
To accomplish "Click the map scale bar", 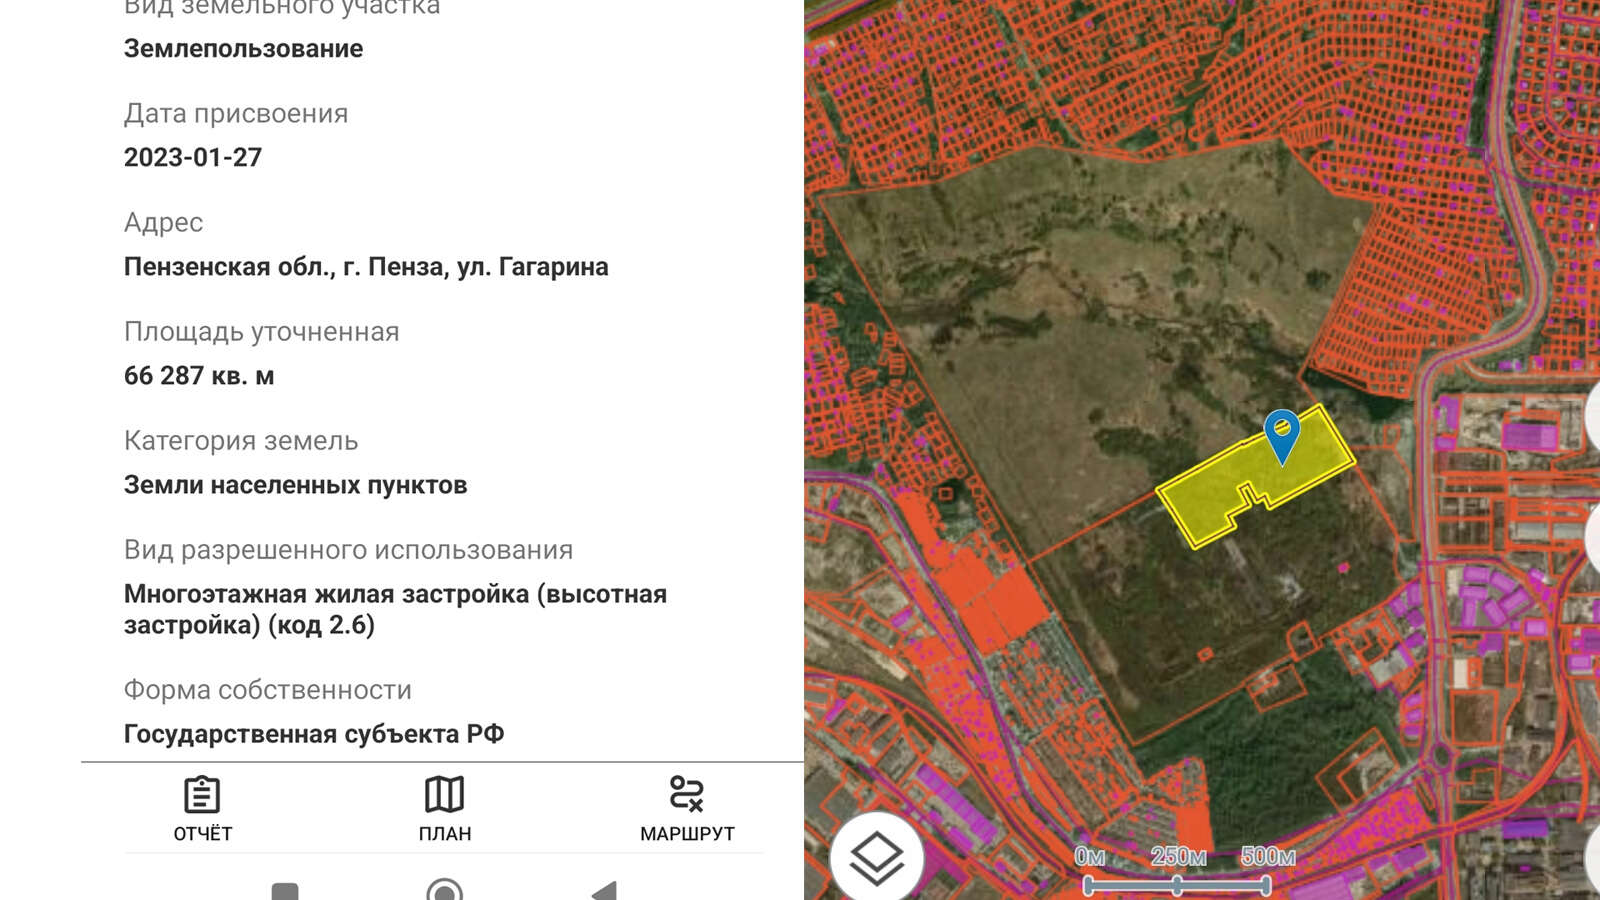I will point(1177,884).
